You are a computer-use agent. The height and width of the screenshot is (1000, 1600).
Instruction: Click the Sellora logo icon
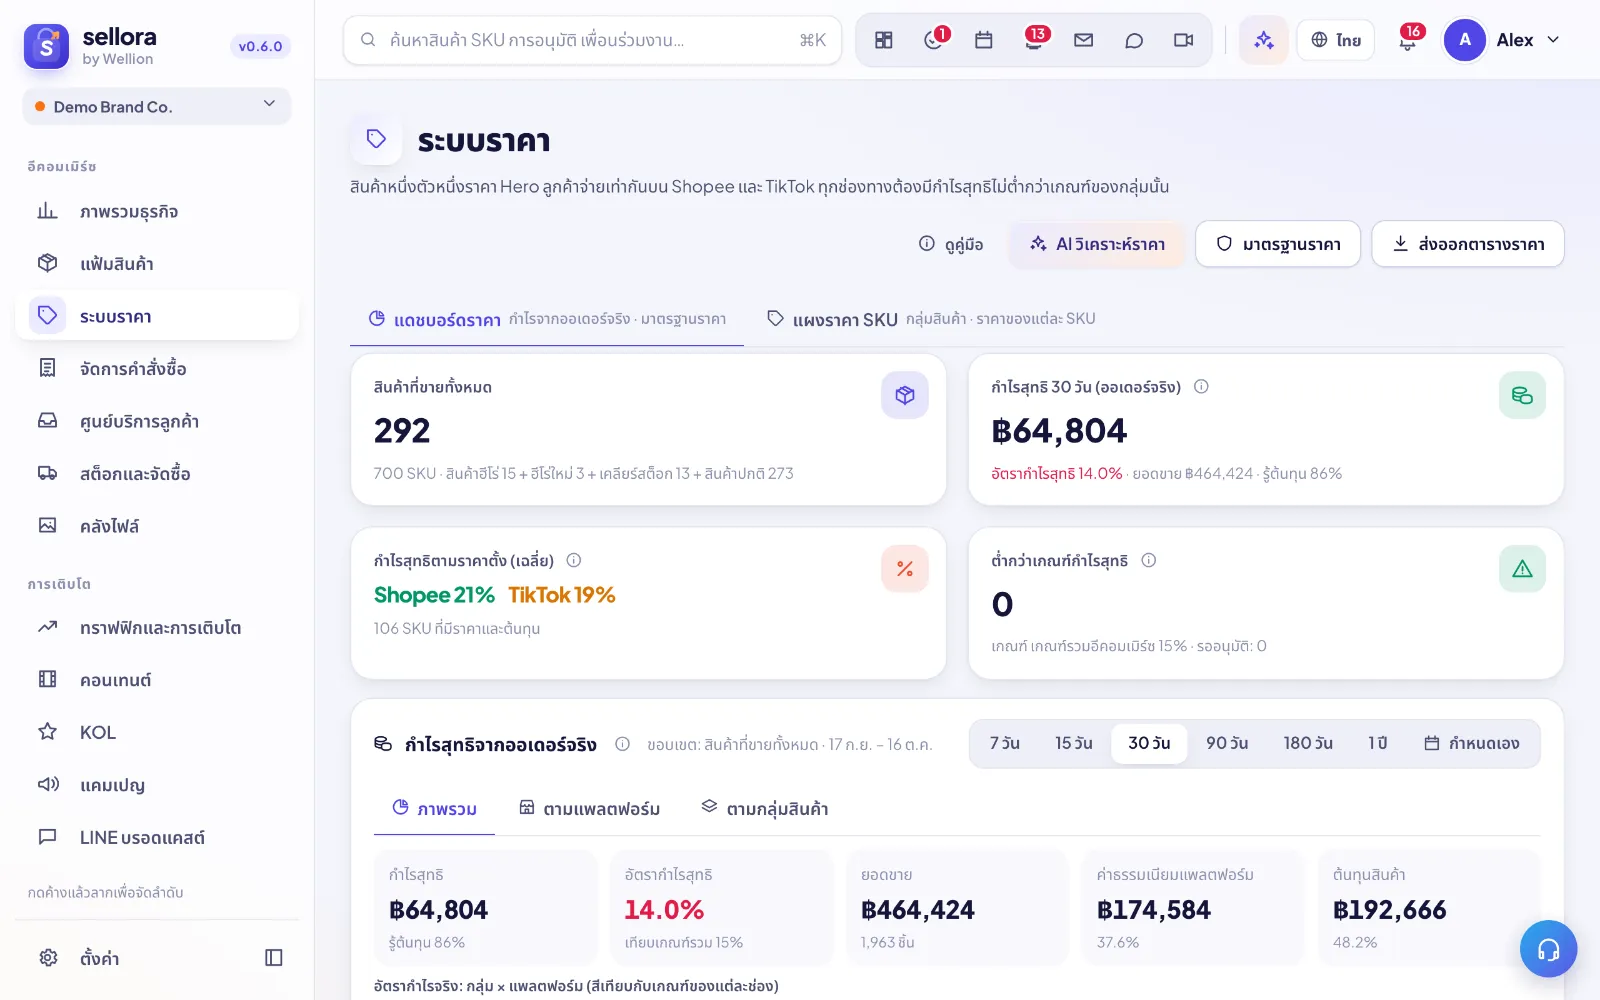[x=46, y=46]
